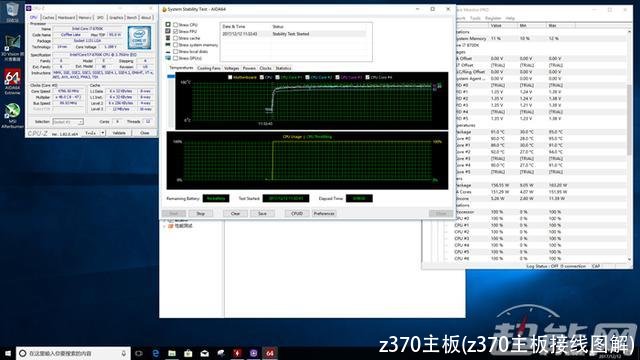Click the Save button in AIDA64

click(262, 213)
